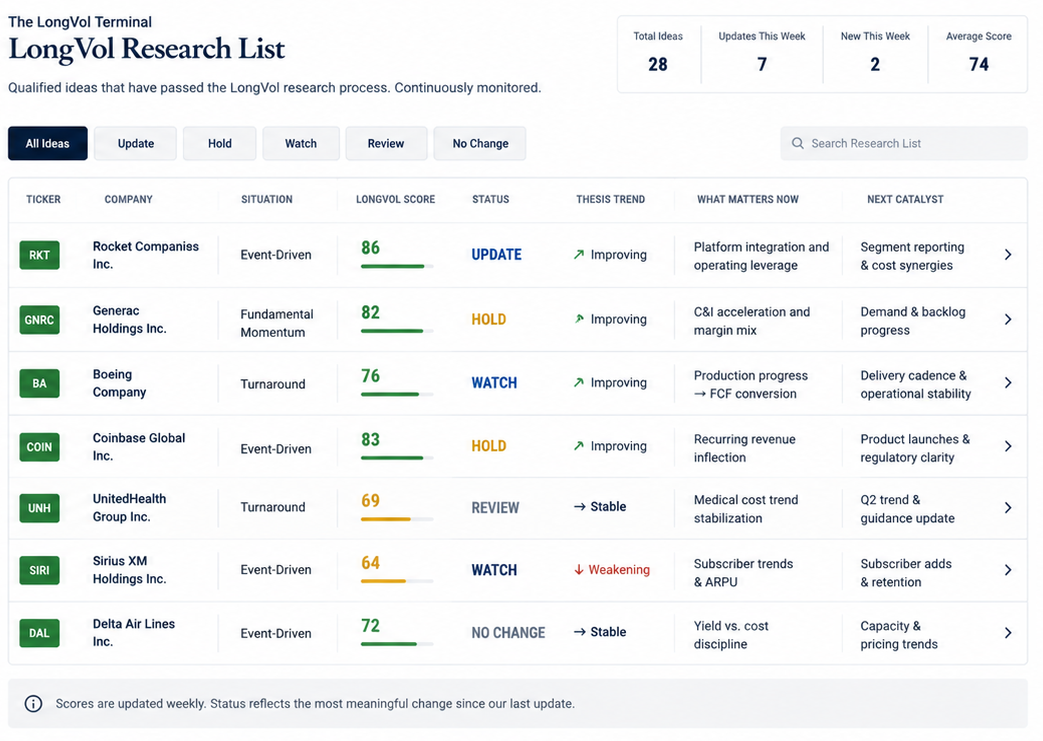
Task: Click the Next Catalyst column header
Action: click(905, 199)
